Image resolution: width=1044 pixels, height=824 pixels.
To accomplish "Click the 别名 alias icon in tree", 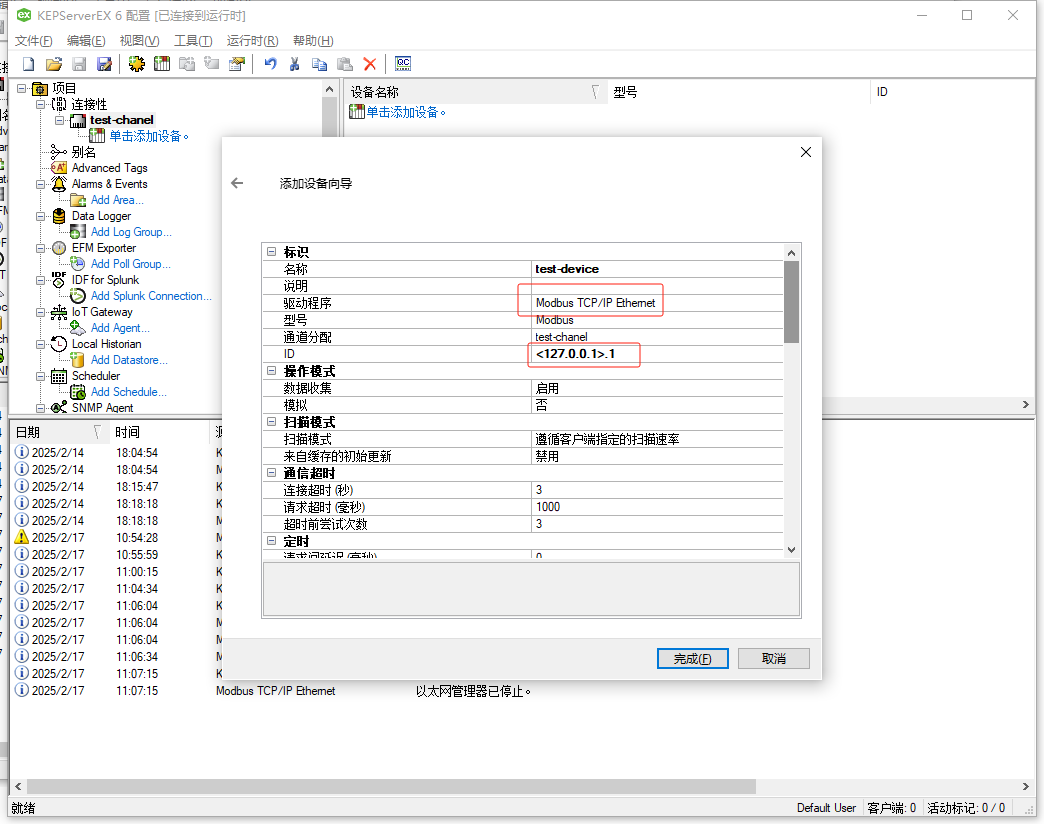I will (x=59, y=152).
